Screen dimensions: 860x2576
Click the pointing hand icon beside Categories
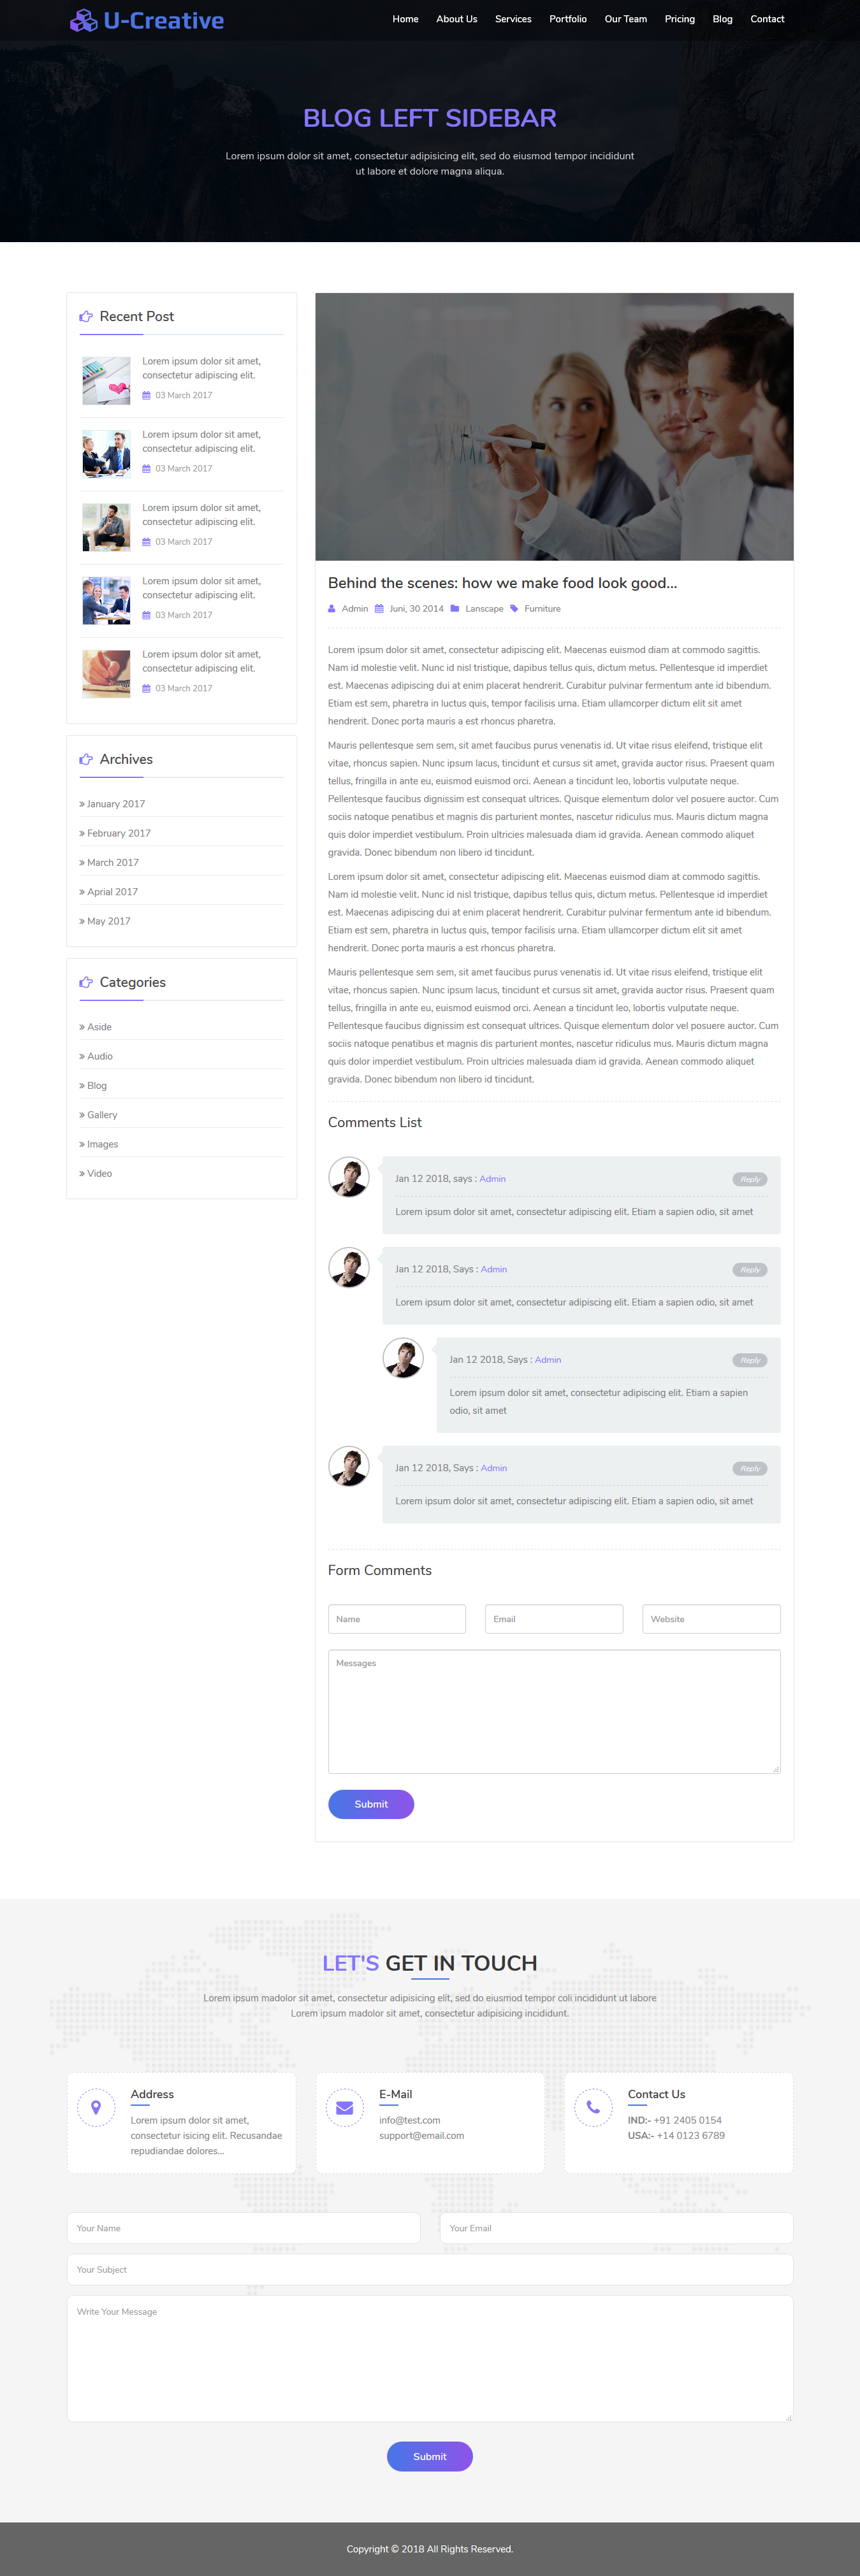pyautogui.click(x=86, y=983)
